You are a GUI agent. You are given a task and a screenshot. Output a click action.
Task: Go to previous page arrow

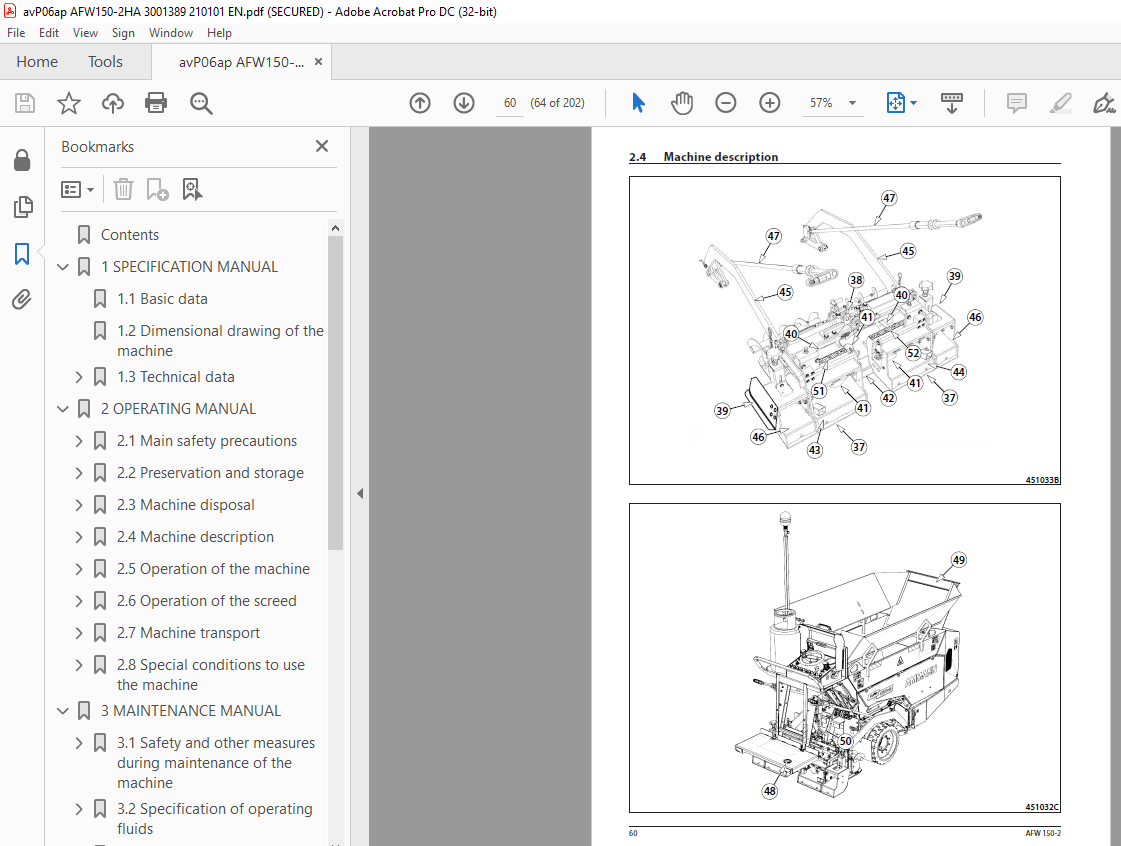coord(420,103)
